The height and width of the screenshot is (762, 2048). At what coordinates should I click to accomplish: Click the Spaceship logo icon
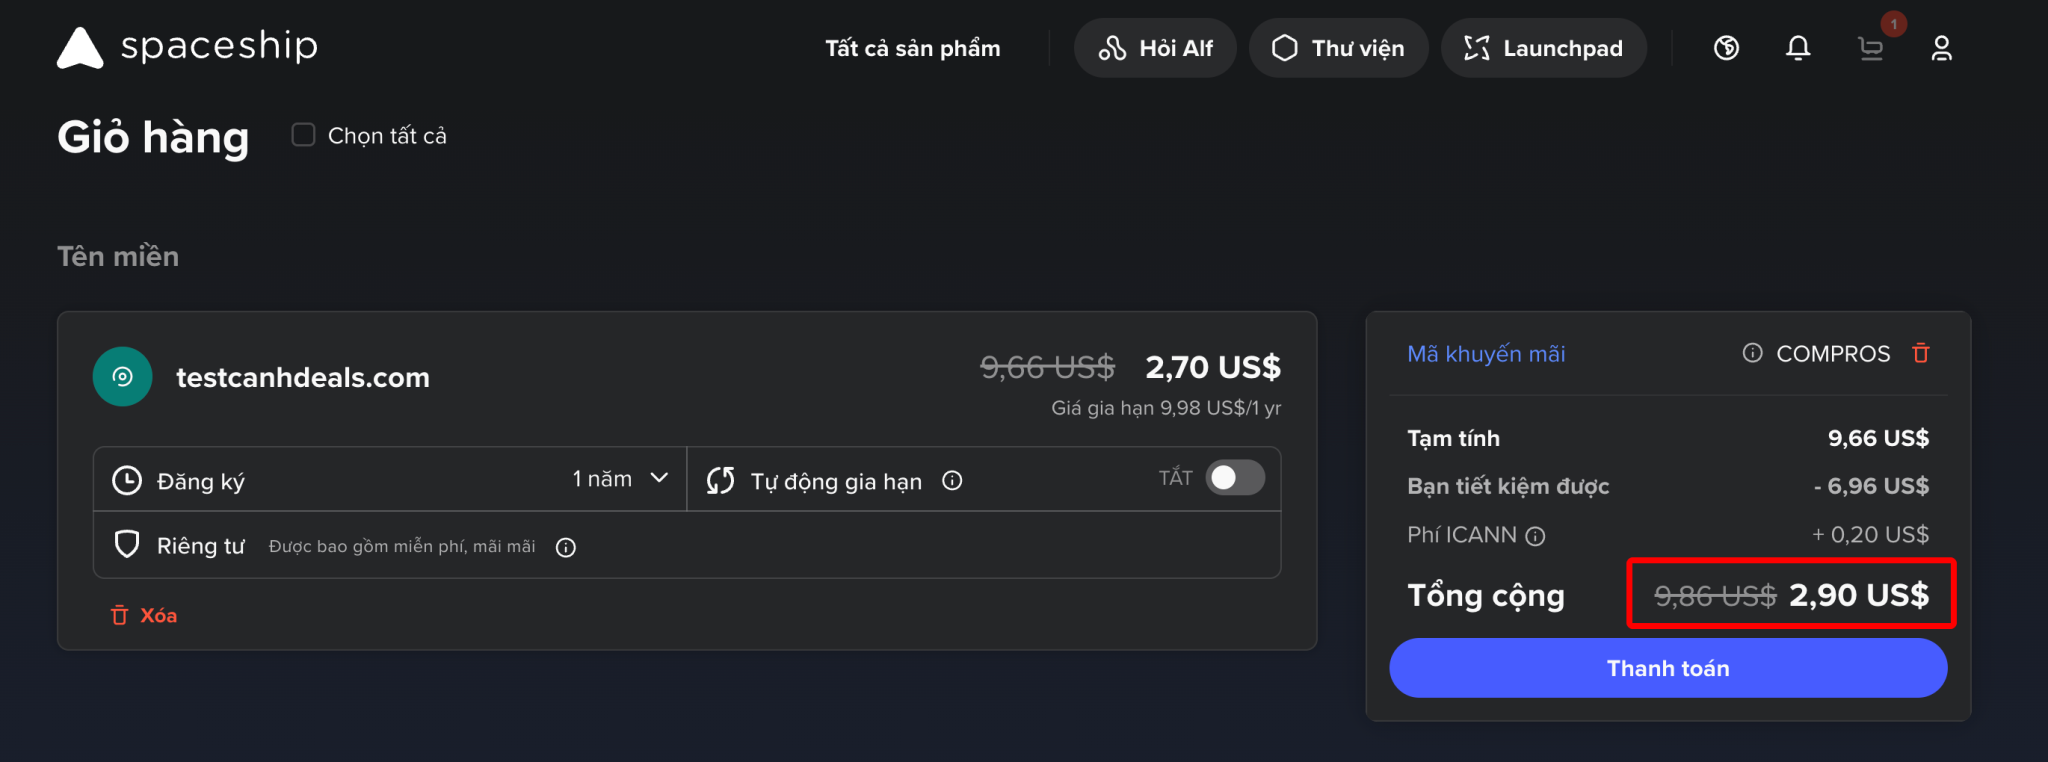tap(80, 48)
